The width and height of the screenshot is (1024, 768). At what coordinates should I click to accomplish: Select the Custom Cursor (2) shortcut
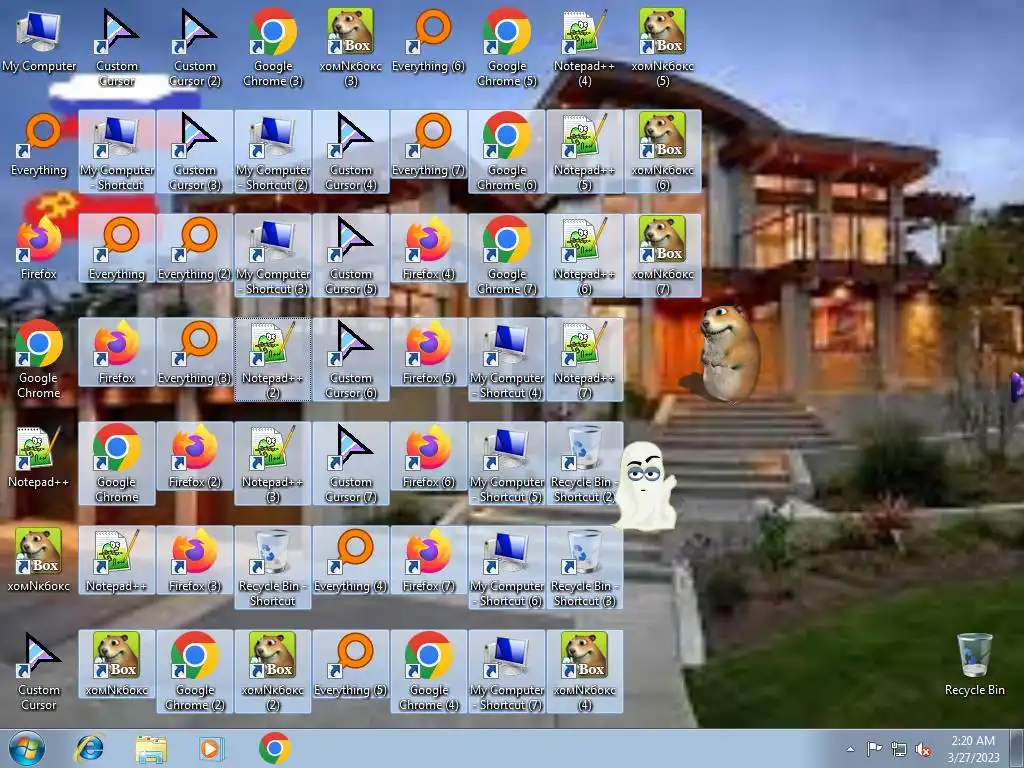pyautogui.click(x=195, y=48)
